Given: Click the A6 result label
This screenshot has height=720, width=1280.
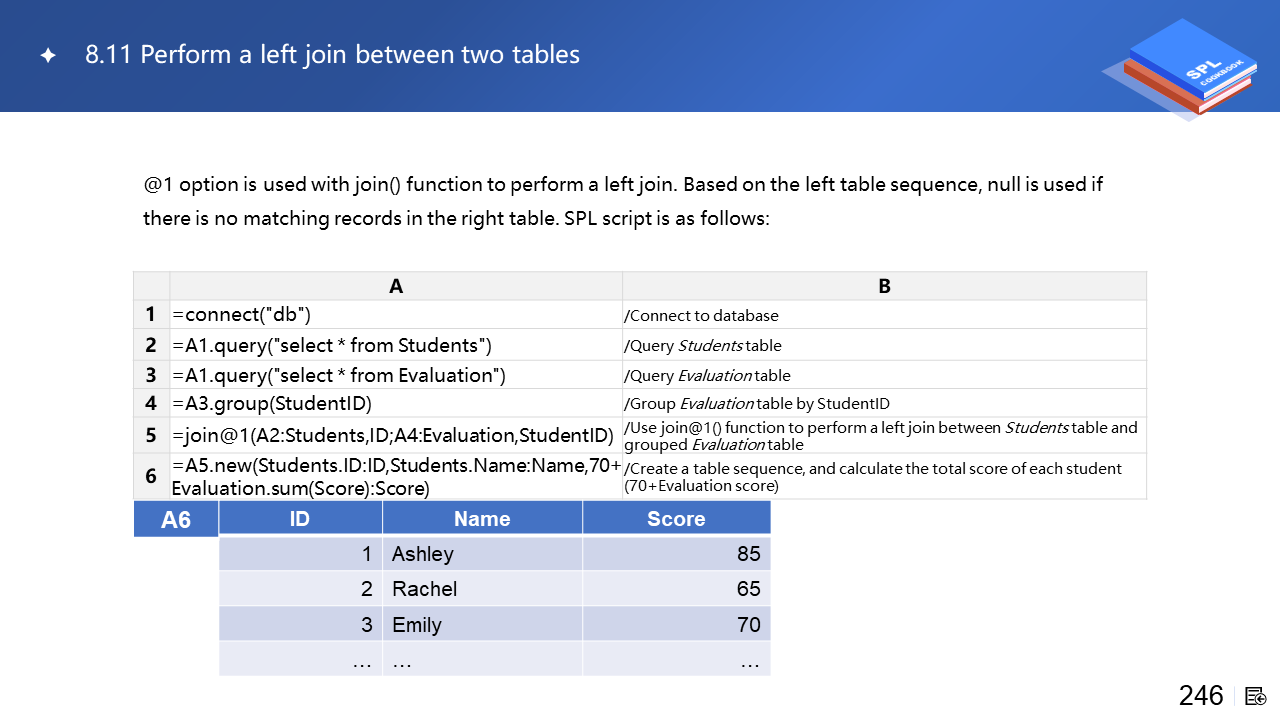Looking at the screenshot, I should click(x=176, y=520).
